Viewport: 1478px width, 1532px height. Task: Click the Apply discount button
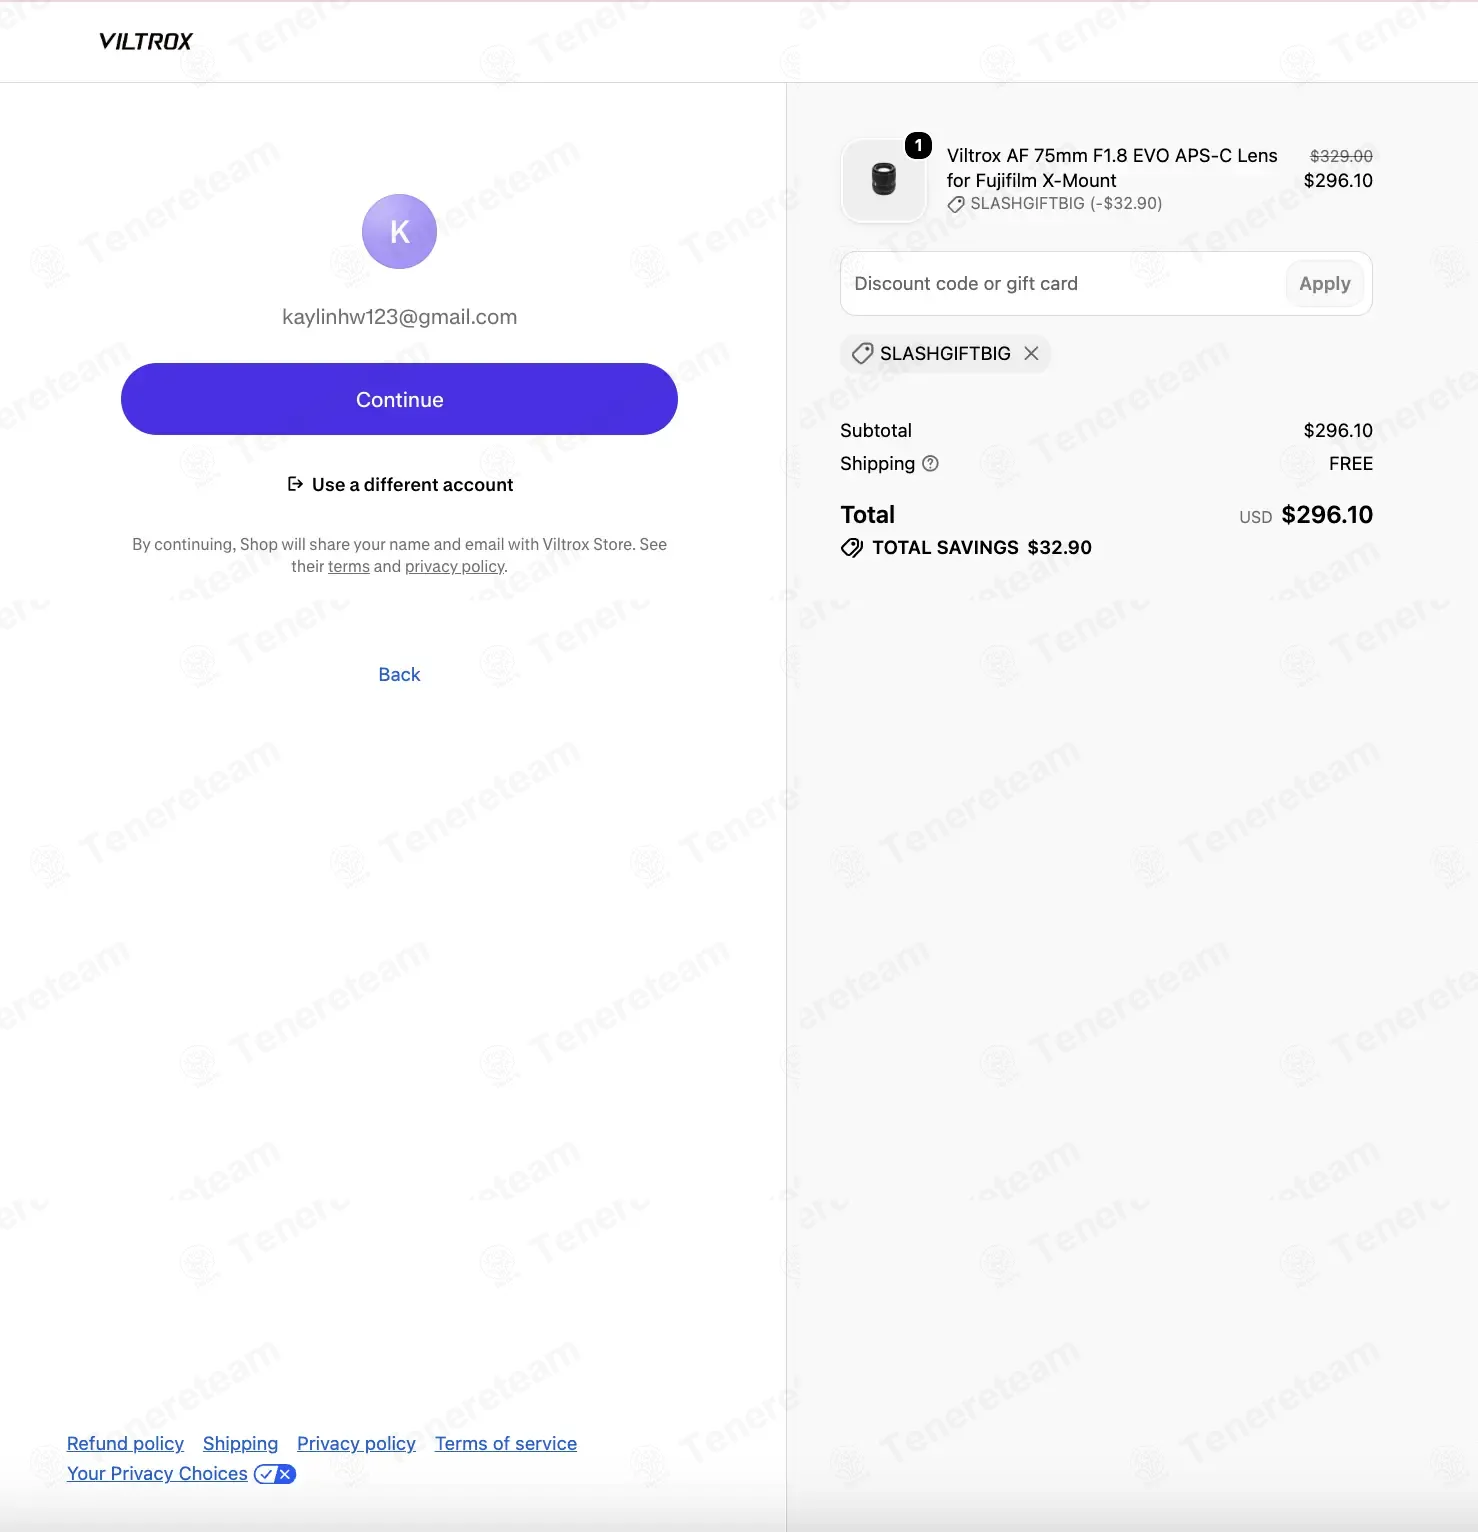[x=1324, y=284]
